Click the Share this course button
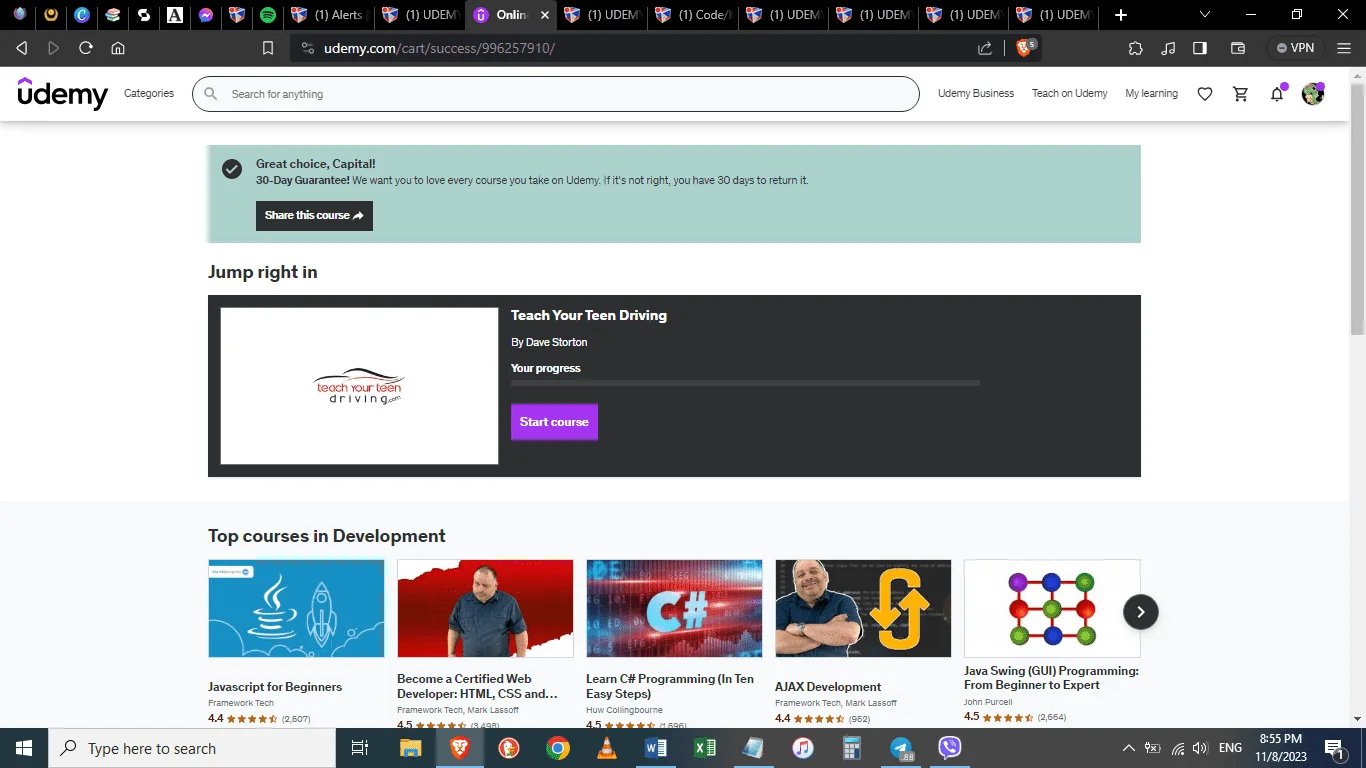1366x768 pixels. 314,216
